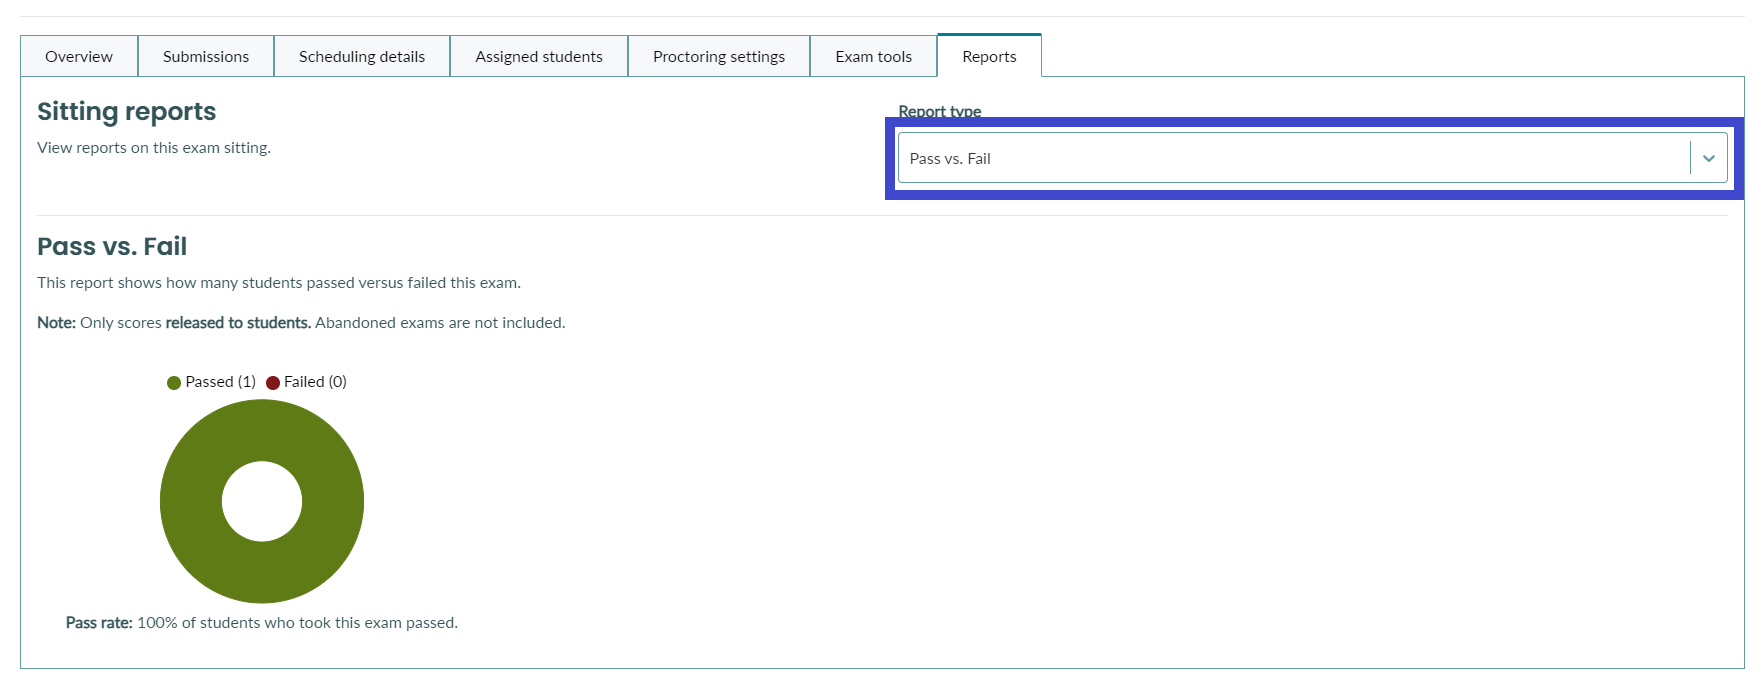The height and width of the screenshot is (696, 1759).
Task: Toggle the Failed (0) legend entry
Action: click(307, 382)
